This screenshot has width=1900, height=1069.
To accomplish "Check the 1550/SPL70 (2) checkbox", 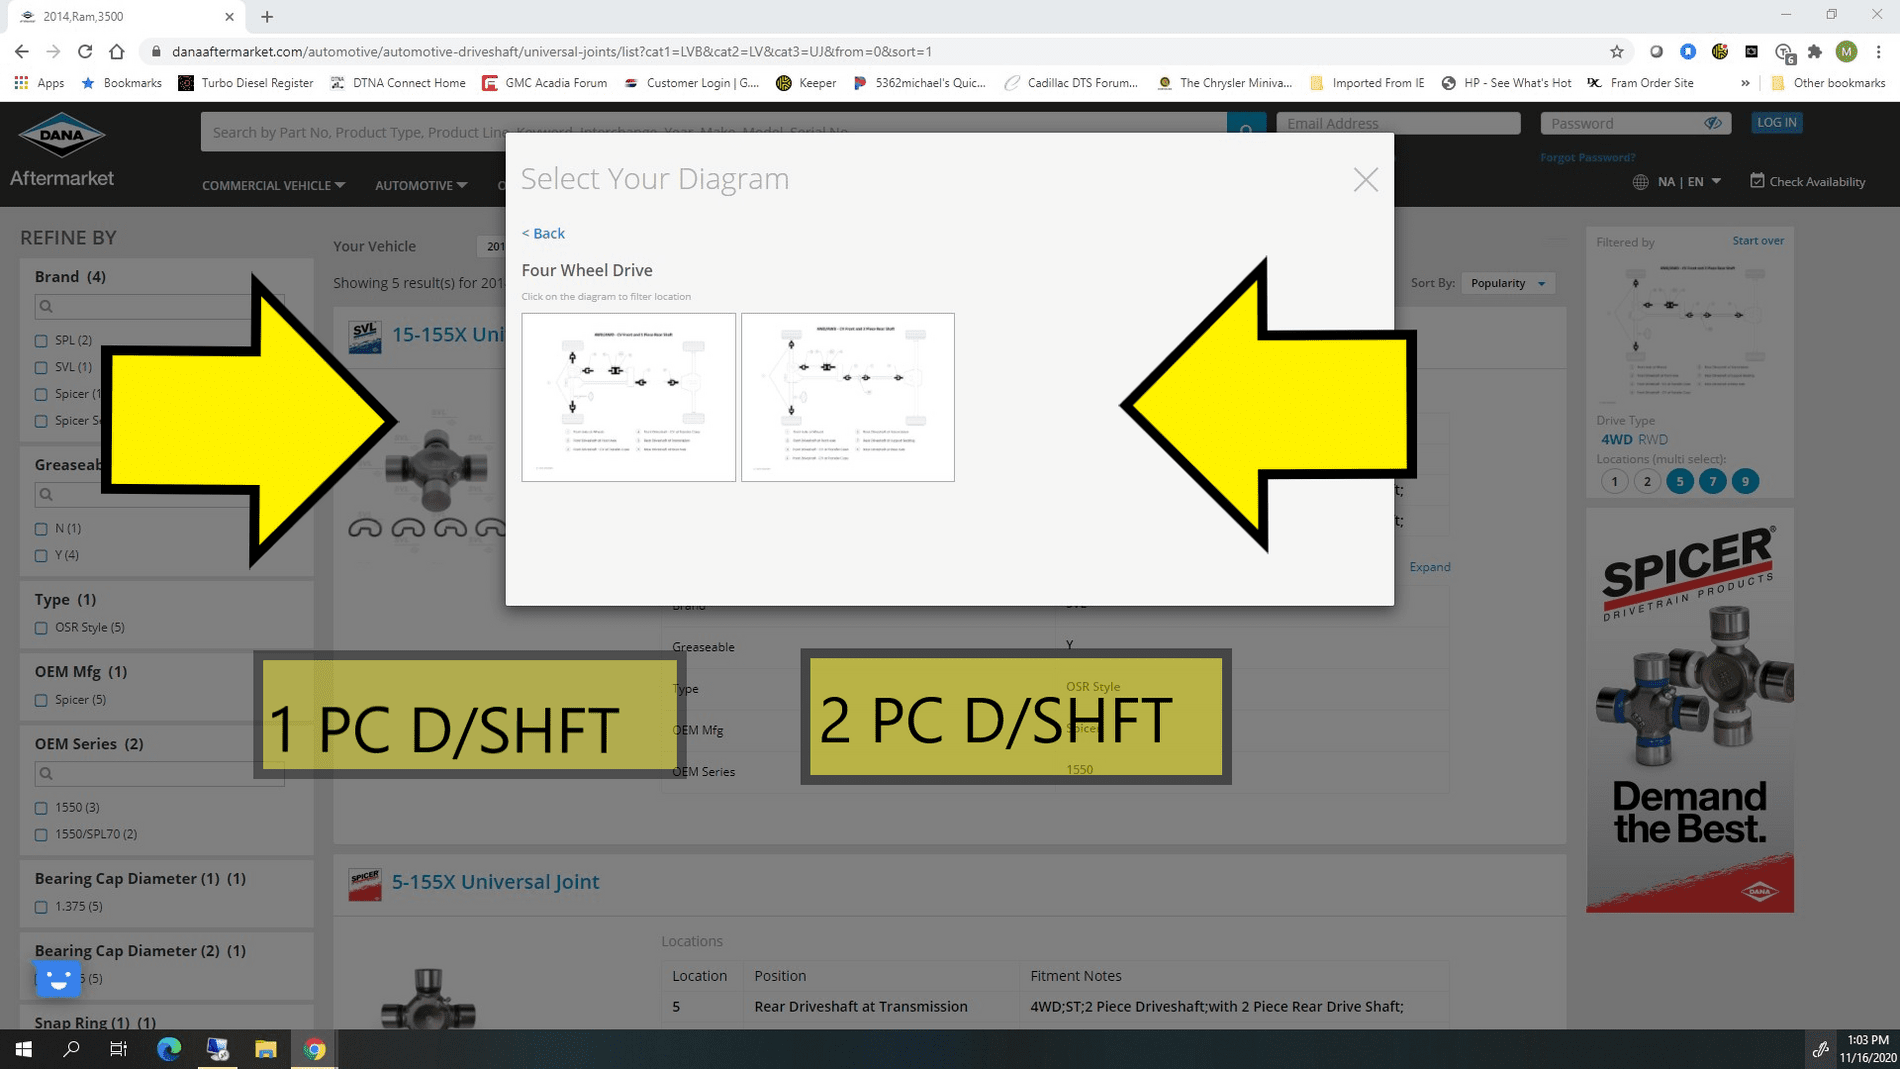I will pyautogui.click(x=41, y=835).
